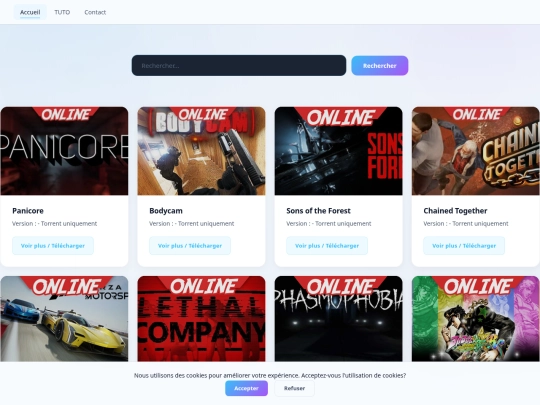Open the Contact page
The image size is (540, 405).
[95, 12]
